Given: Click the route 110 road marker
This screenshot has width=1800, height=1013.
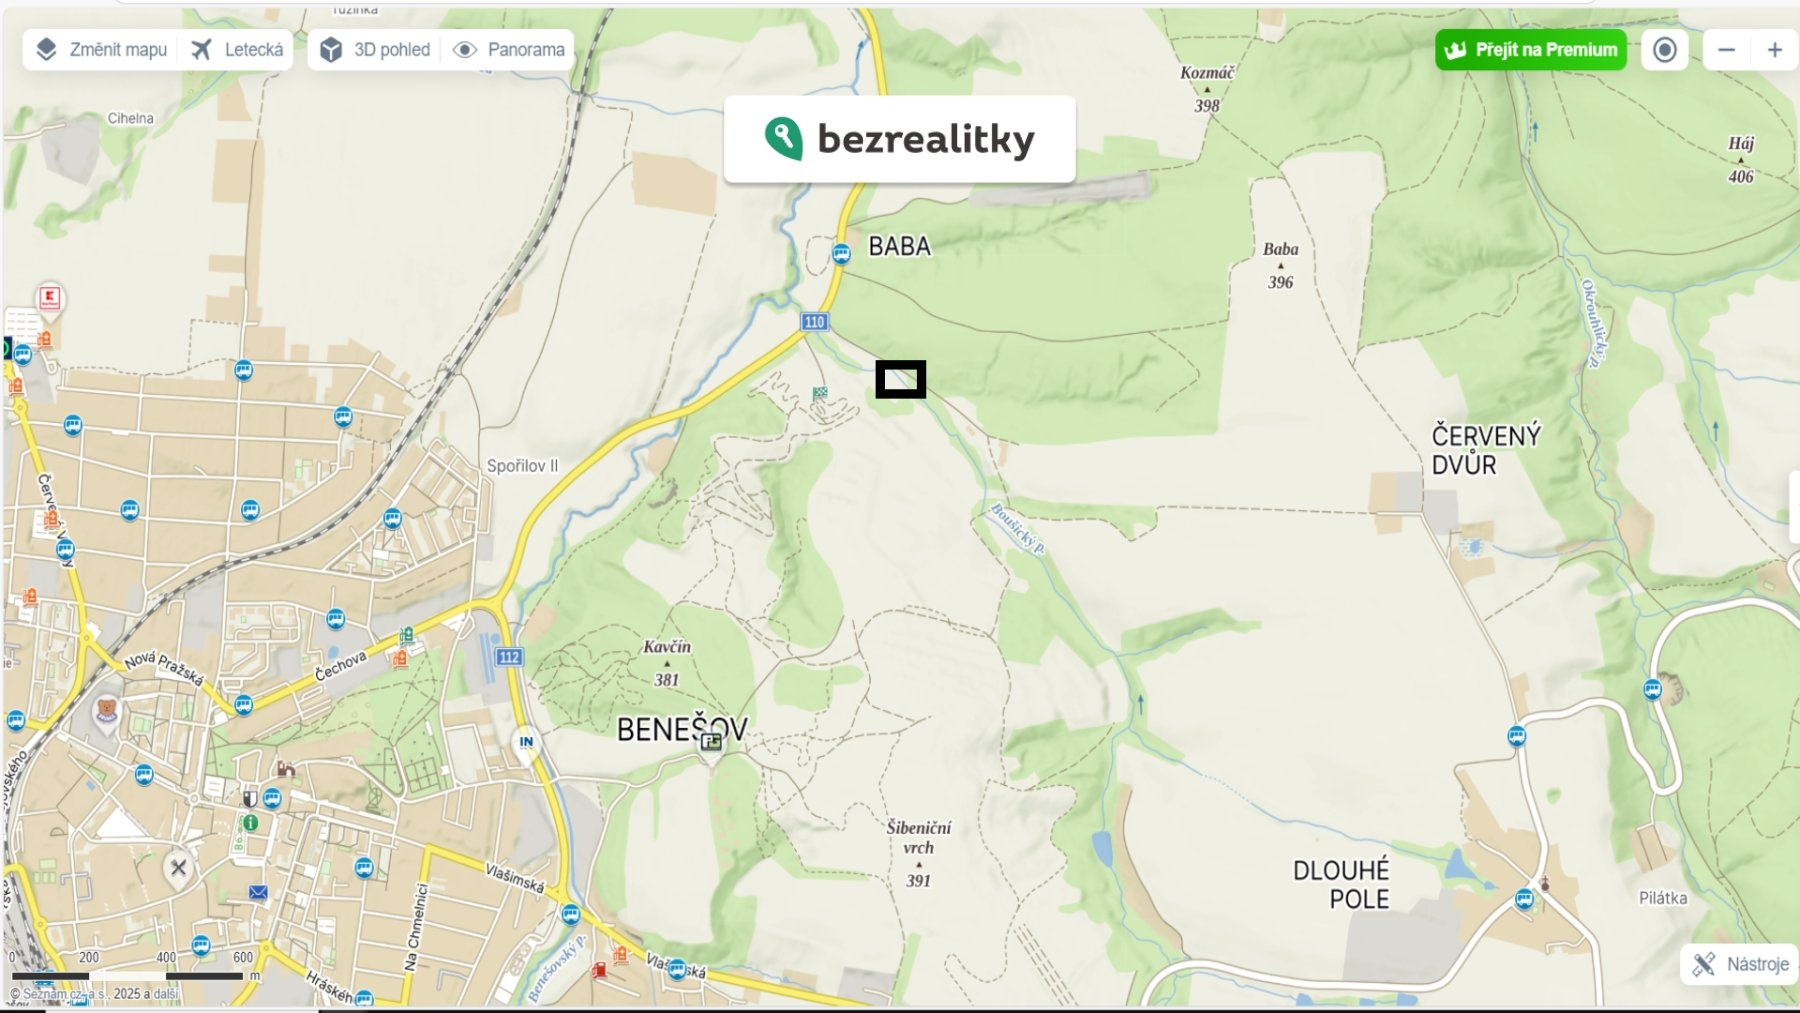Looking at the screenshot, I should (814, 321).
